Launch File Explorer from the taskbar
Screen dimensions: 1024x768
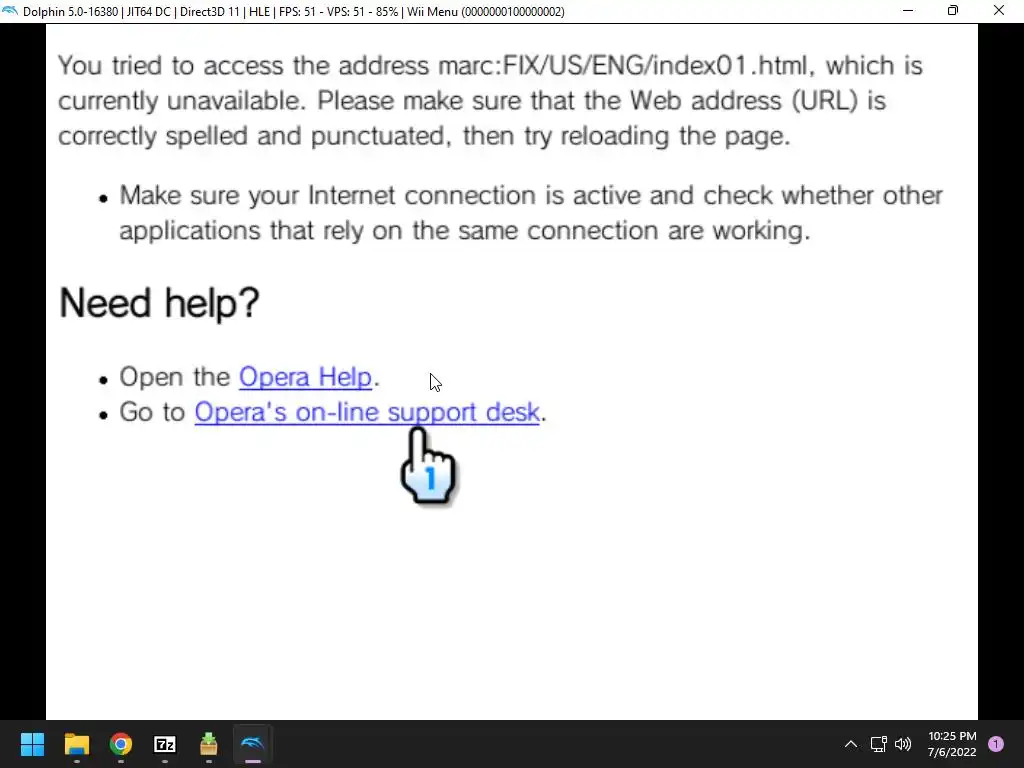coord(77,744)
